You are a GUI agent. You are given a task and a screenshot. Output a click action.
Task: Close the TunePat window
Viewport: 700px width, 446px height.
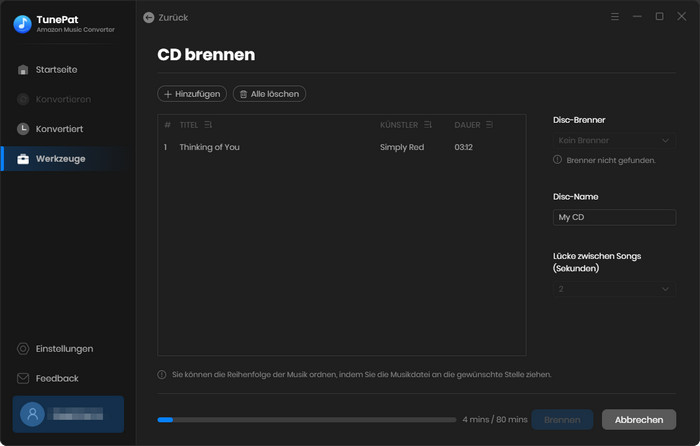click(x=682, y=17)
